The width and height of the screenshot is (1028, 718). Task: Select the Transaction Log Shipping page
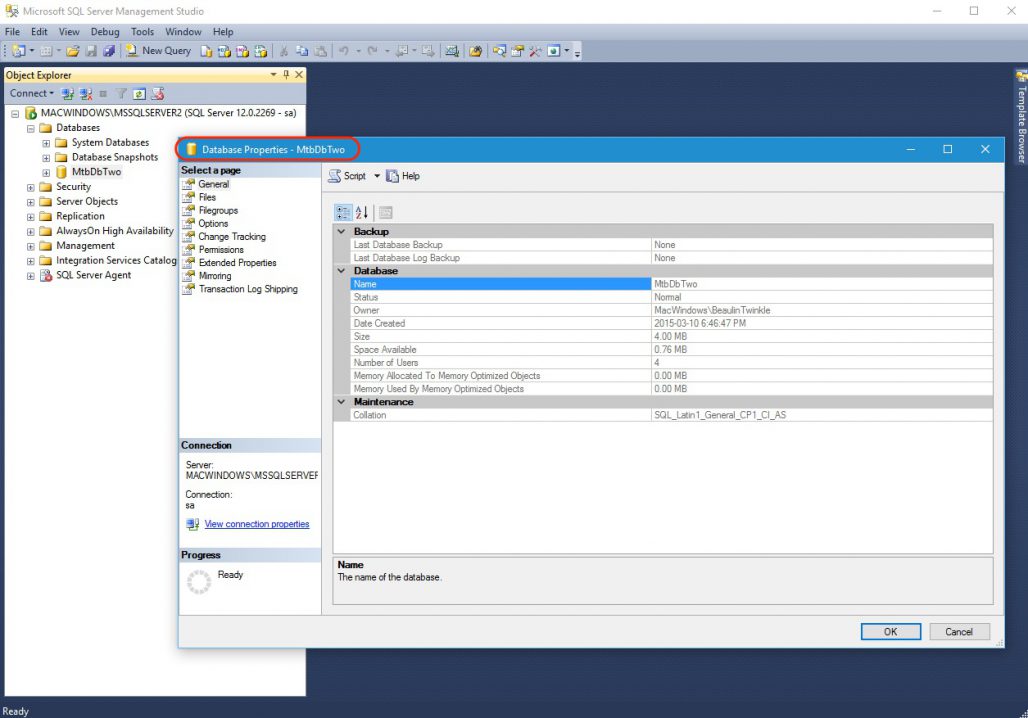point(248,289)
